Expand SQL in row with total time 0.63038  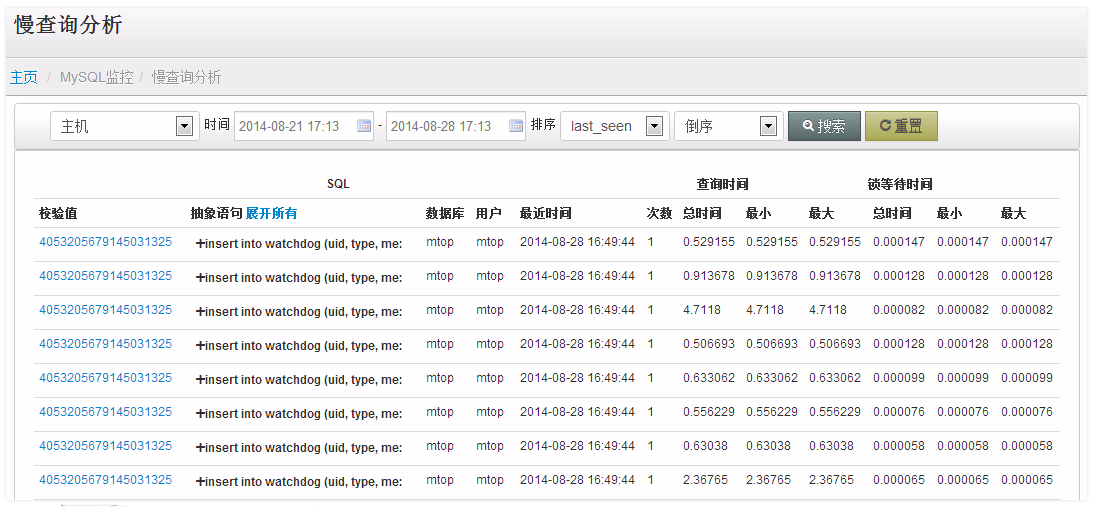(x=201, y=448)
